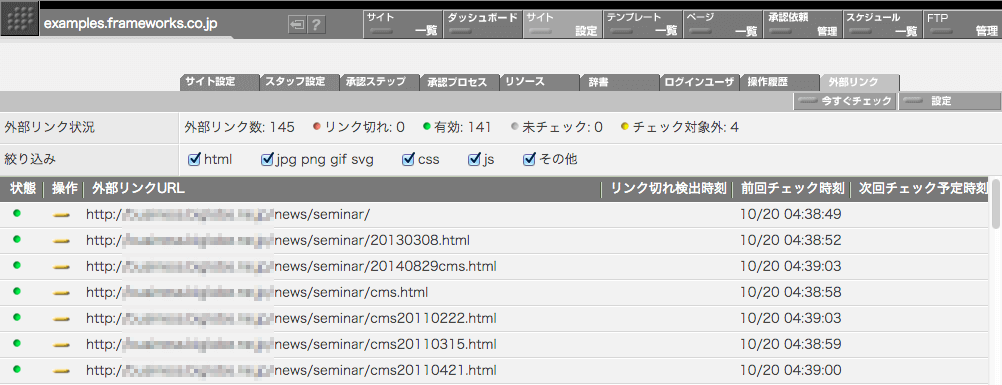The width and height of the screenshot is (1002, 385).
Task: Uncheck the html filter checkbox
Action: [195, 159]
